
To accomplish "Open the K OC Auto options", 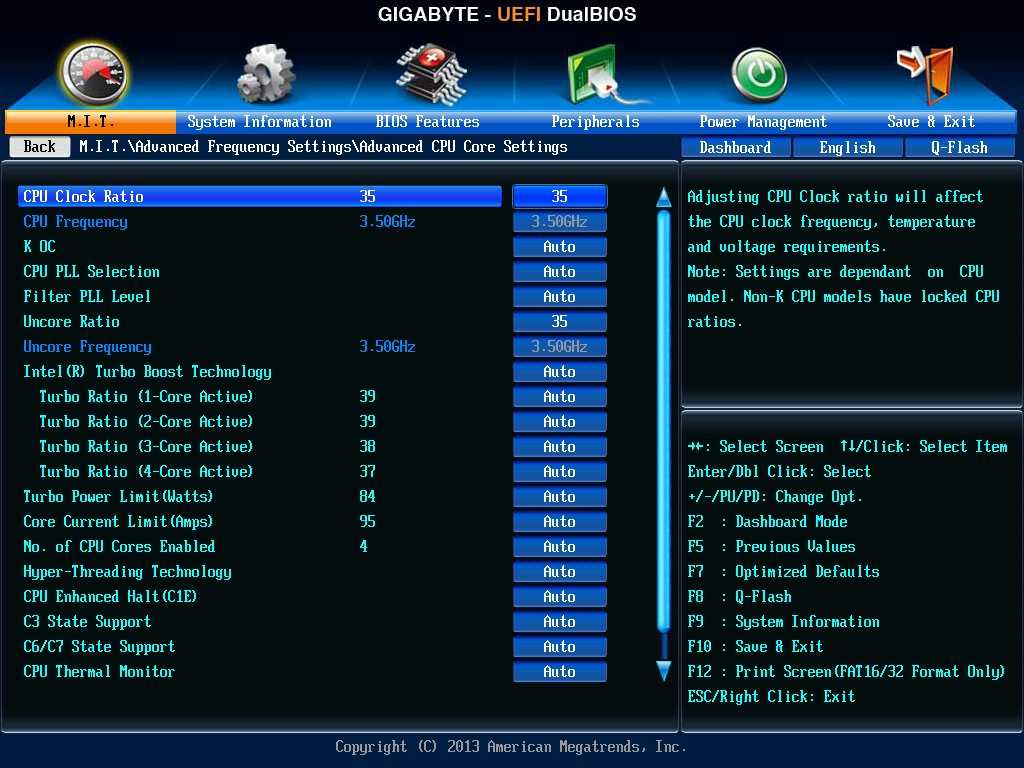I will pos(559,247).
